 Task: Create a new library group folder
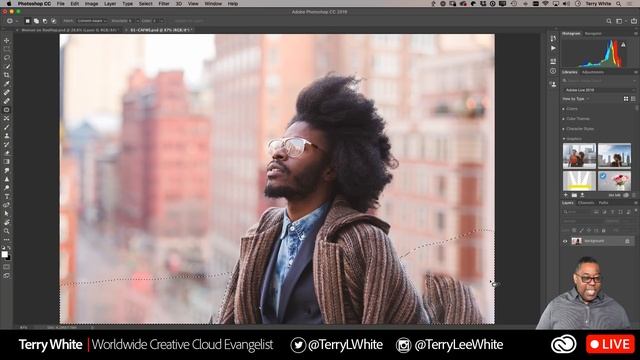[574, 196]
